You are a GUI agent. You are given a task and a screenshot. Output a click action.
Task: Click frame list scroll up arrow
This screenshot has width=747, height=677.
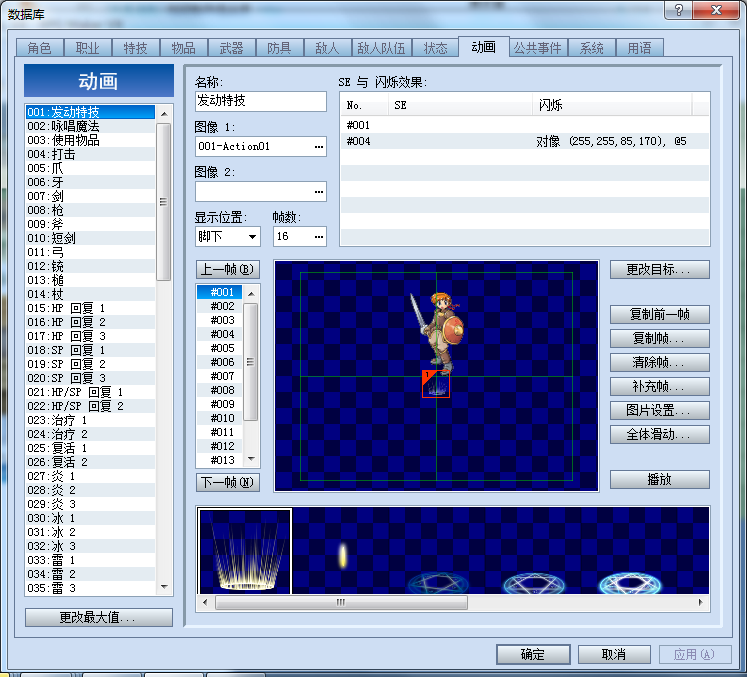click(251, 293)
